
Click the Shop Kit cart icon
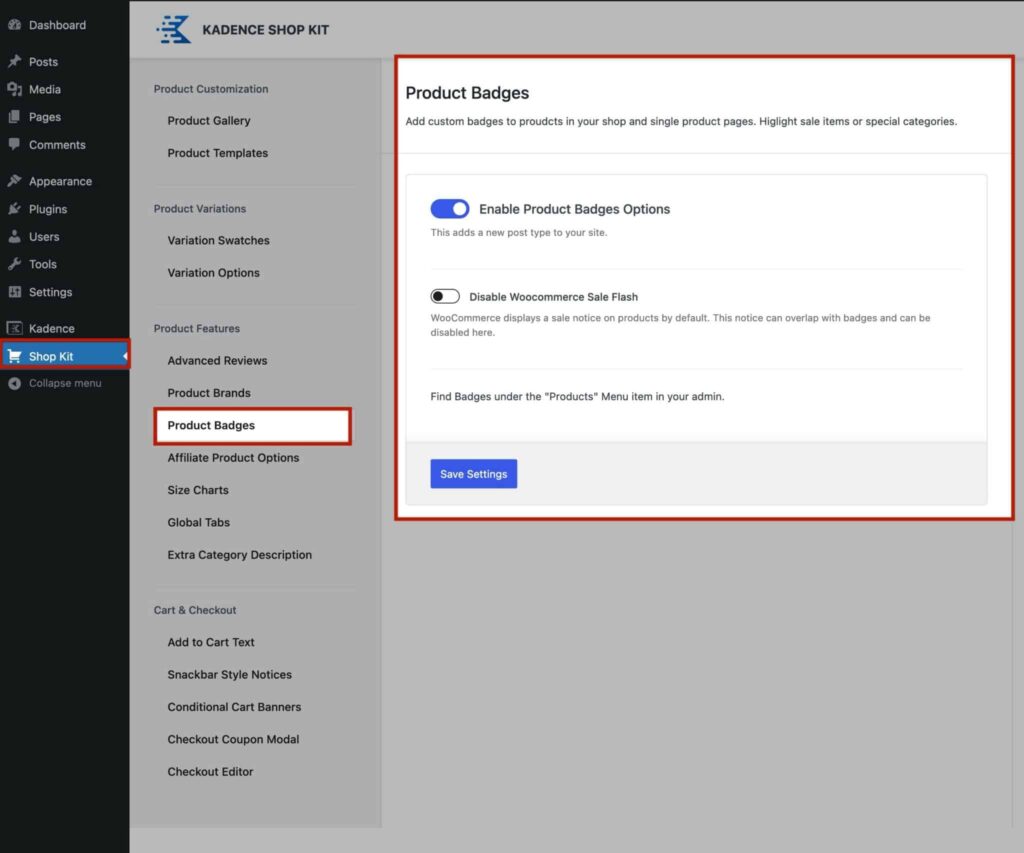pyautogui.click(x=14, y=356)
